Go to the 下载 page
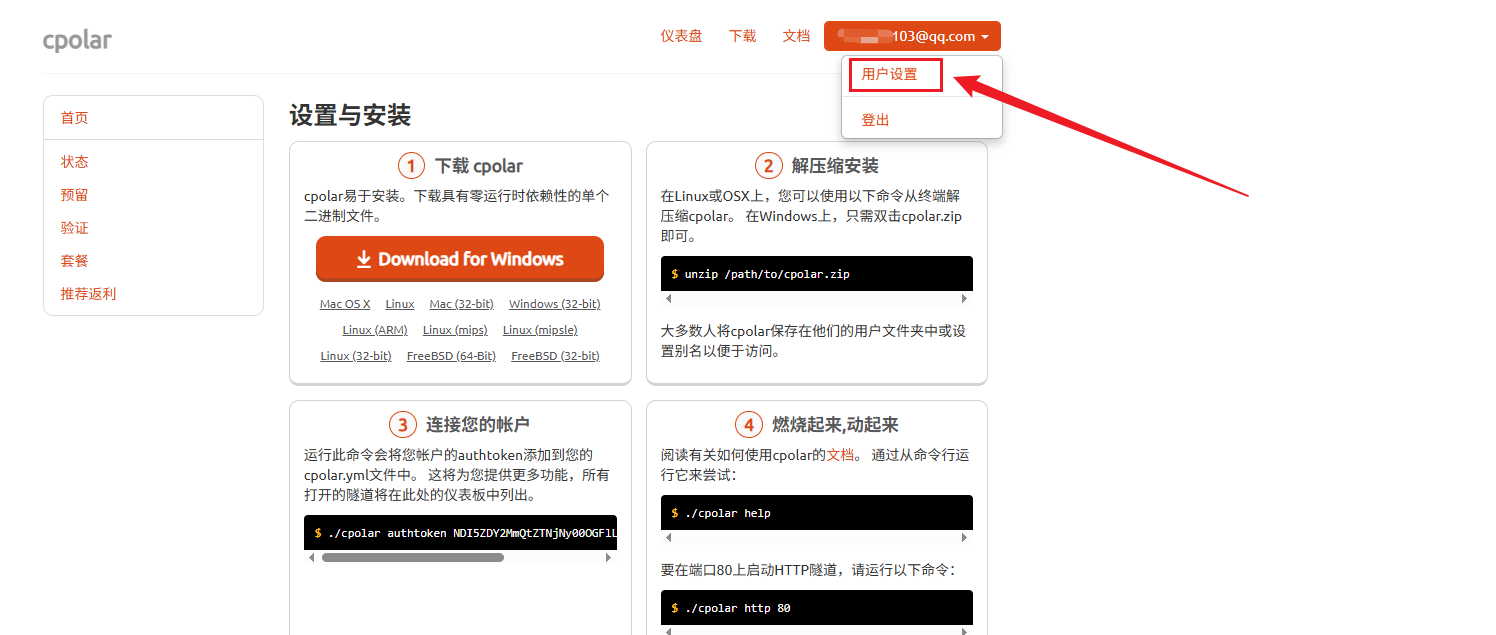 tap(742, 36)
